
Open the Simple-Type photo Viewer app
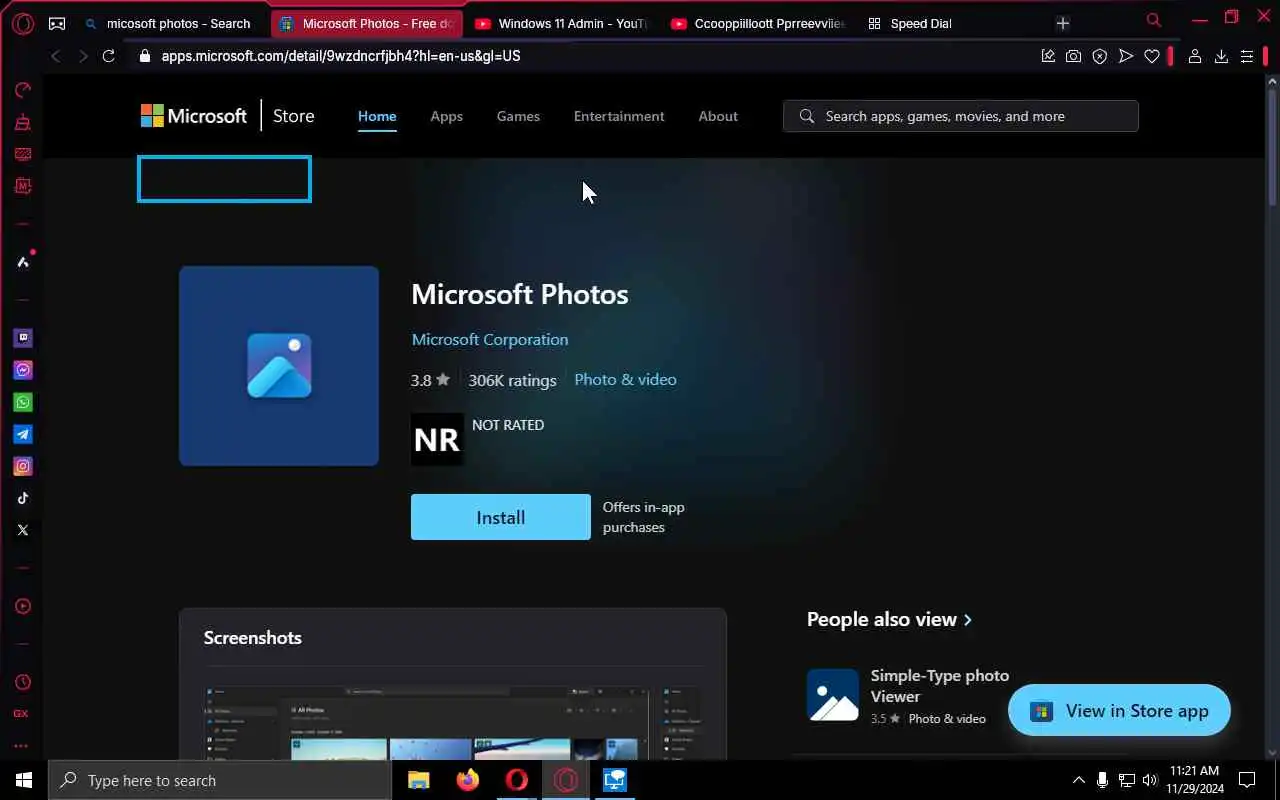click(x=908, y=696)
